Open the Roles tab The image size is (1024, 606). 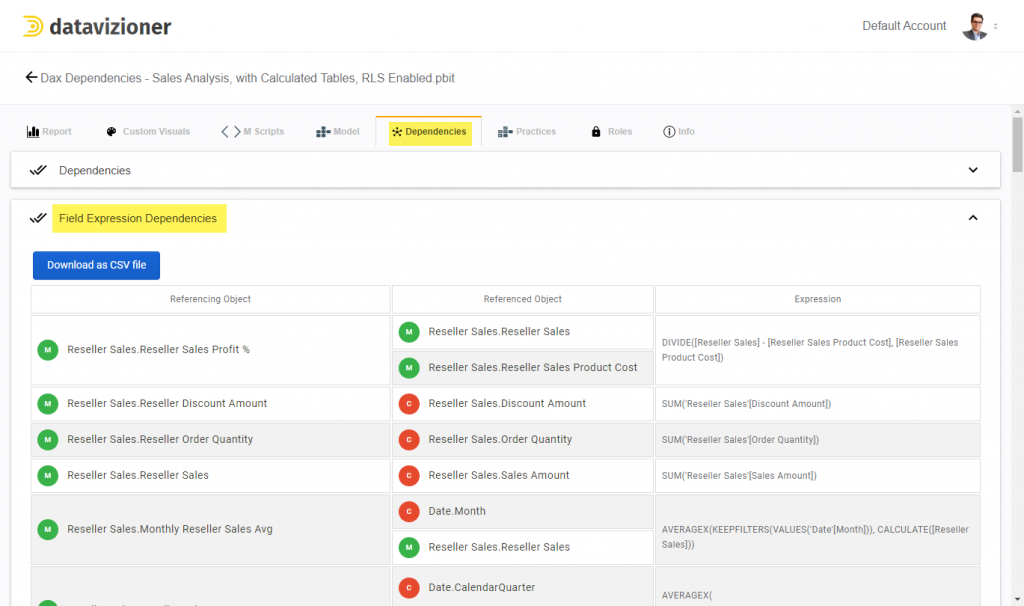tap(611, 131)
